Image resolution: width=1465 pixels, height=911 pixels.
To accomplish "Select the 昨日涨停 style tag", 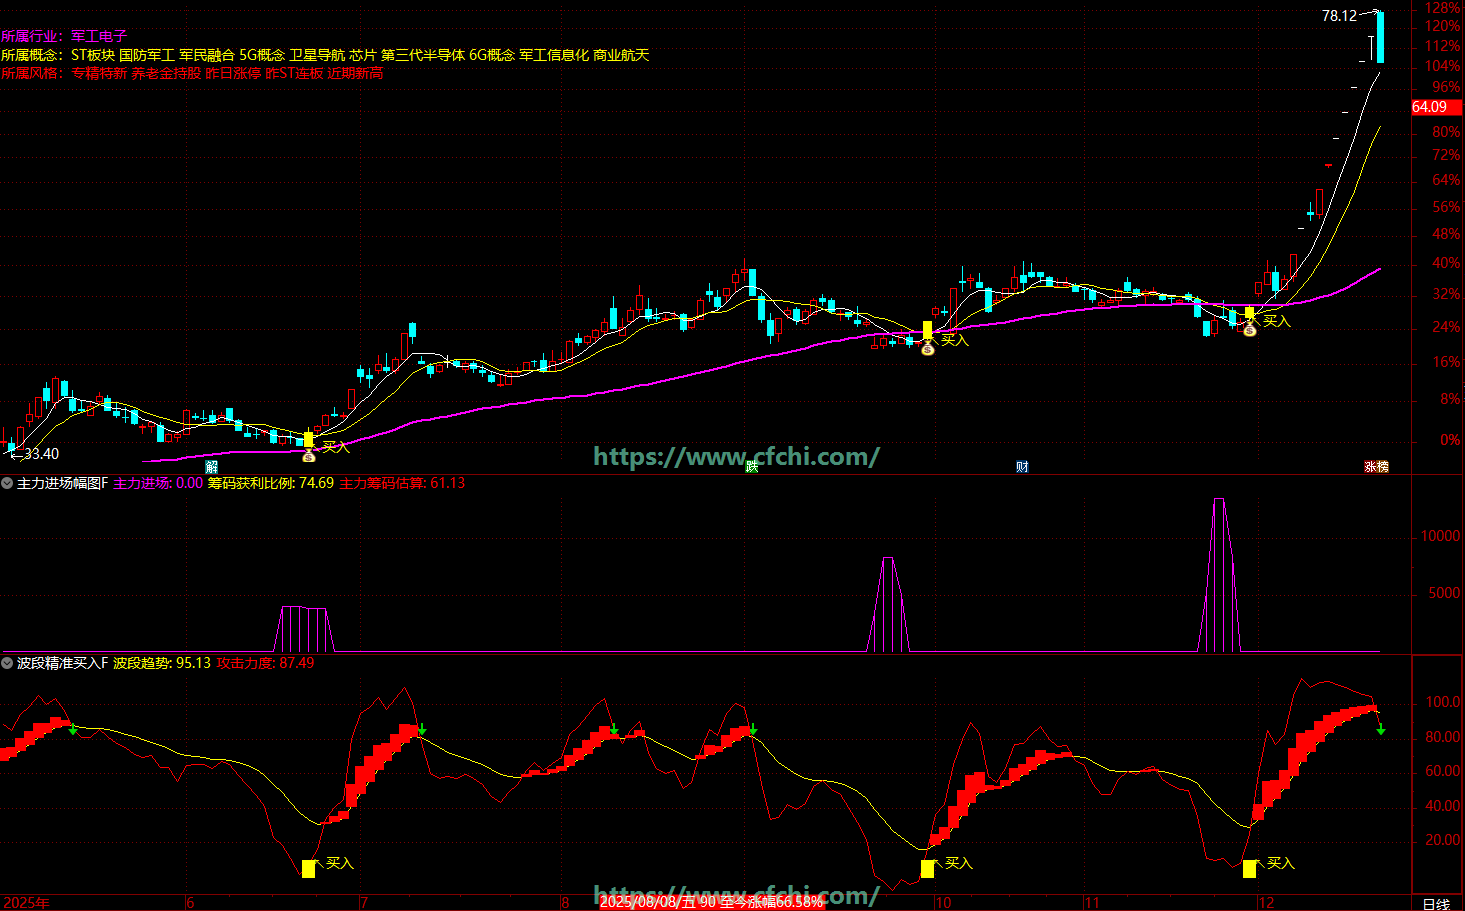I will [x=233, y=73].
